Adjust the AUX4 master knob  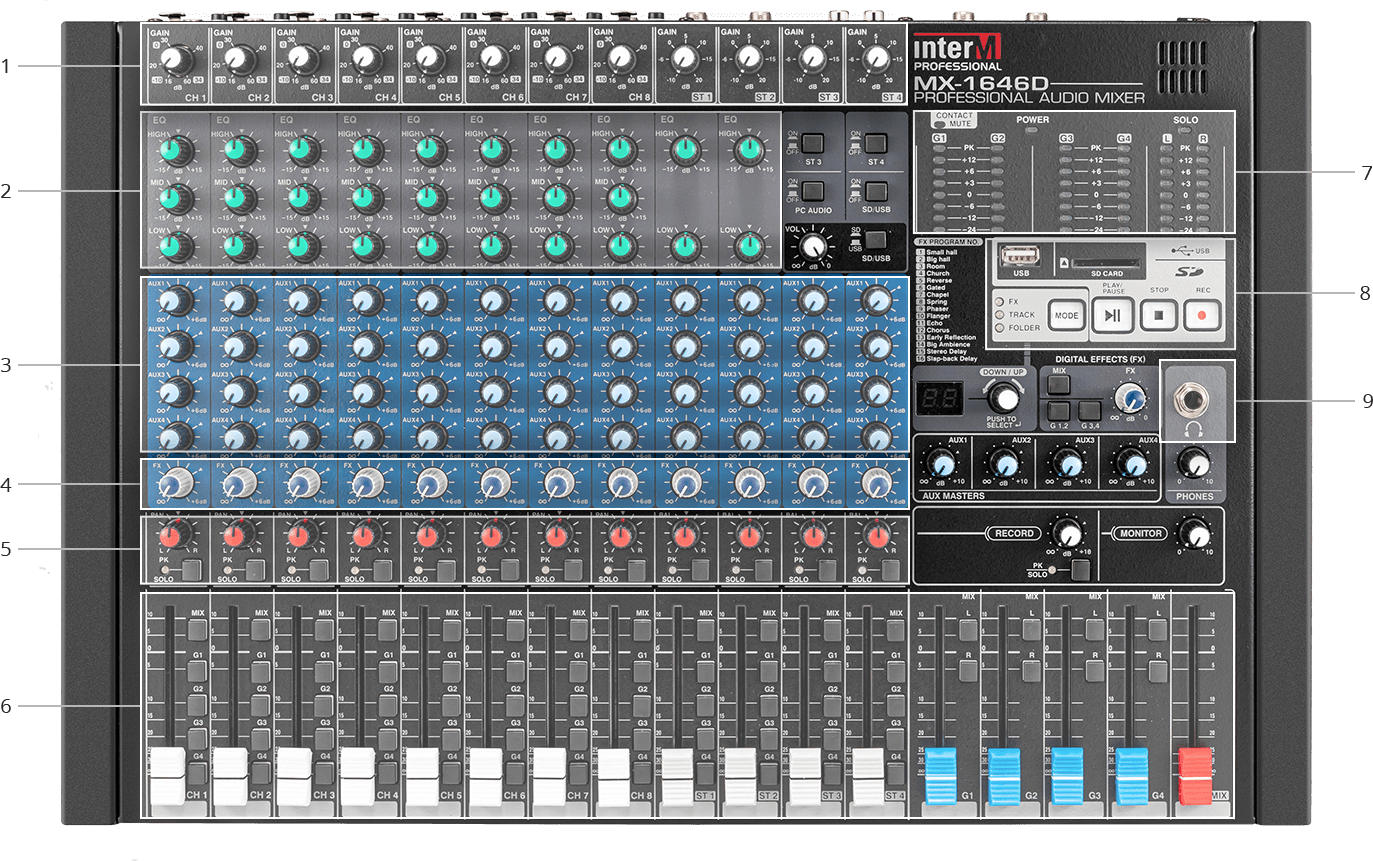coord(1131,463)
